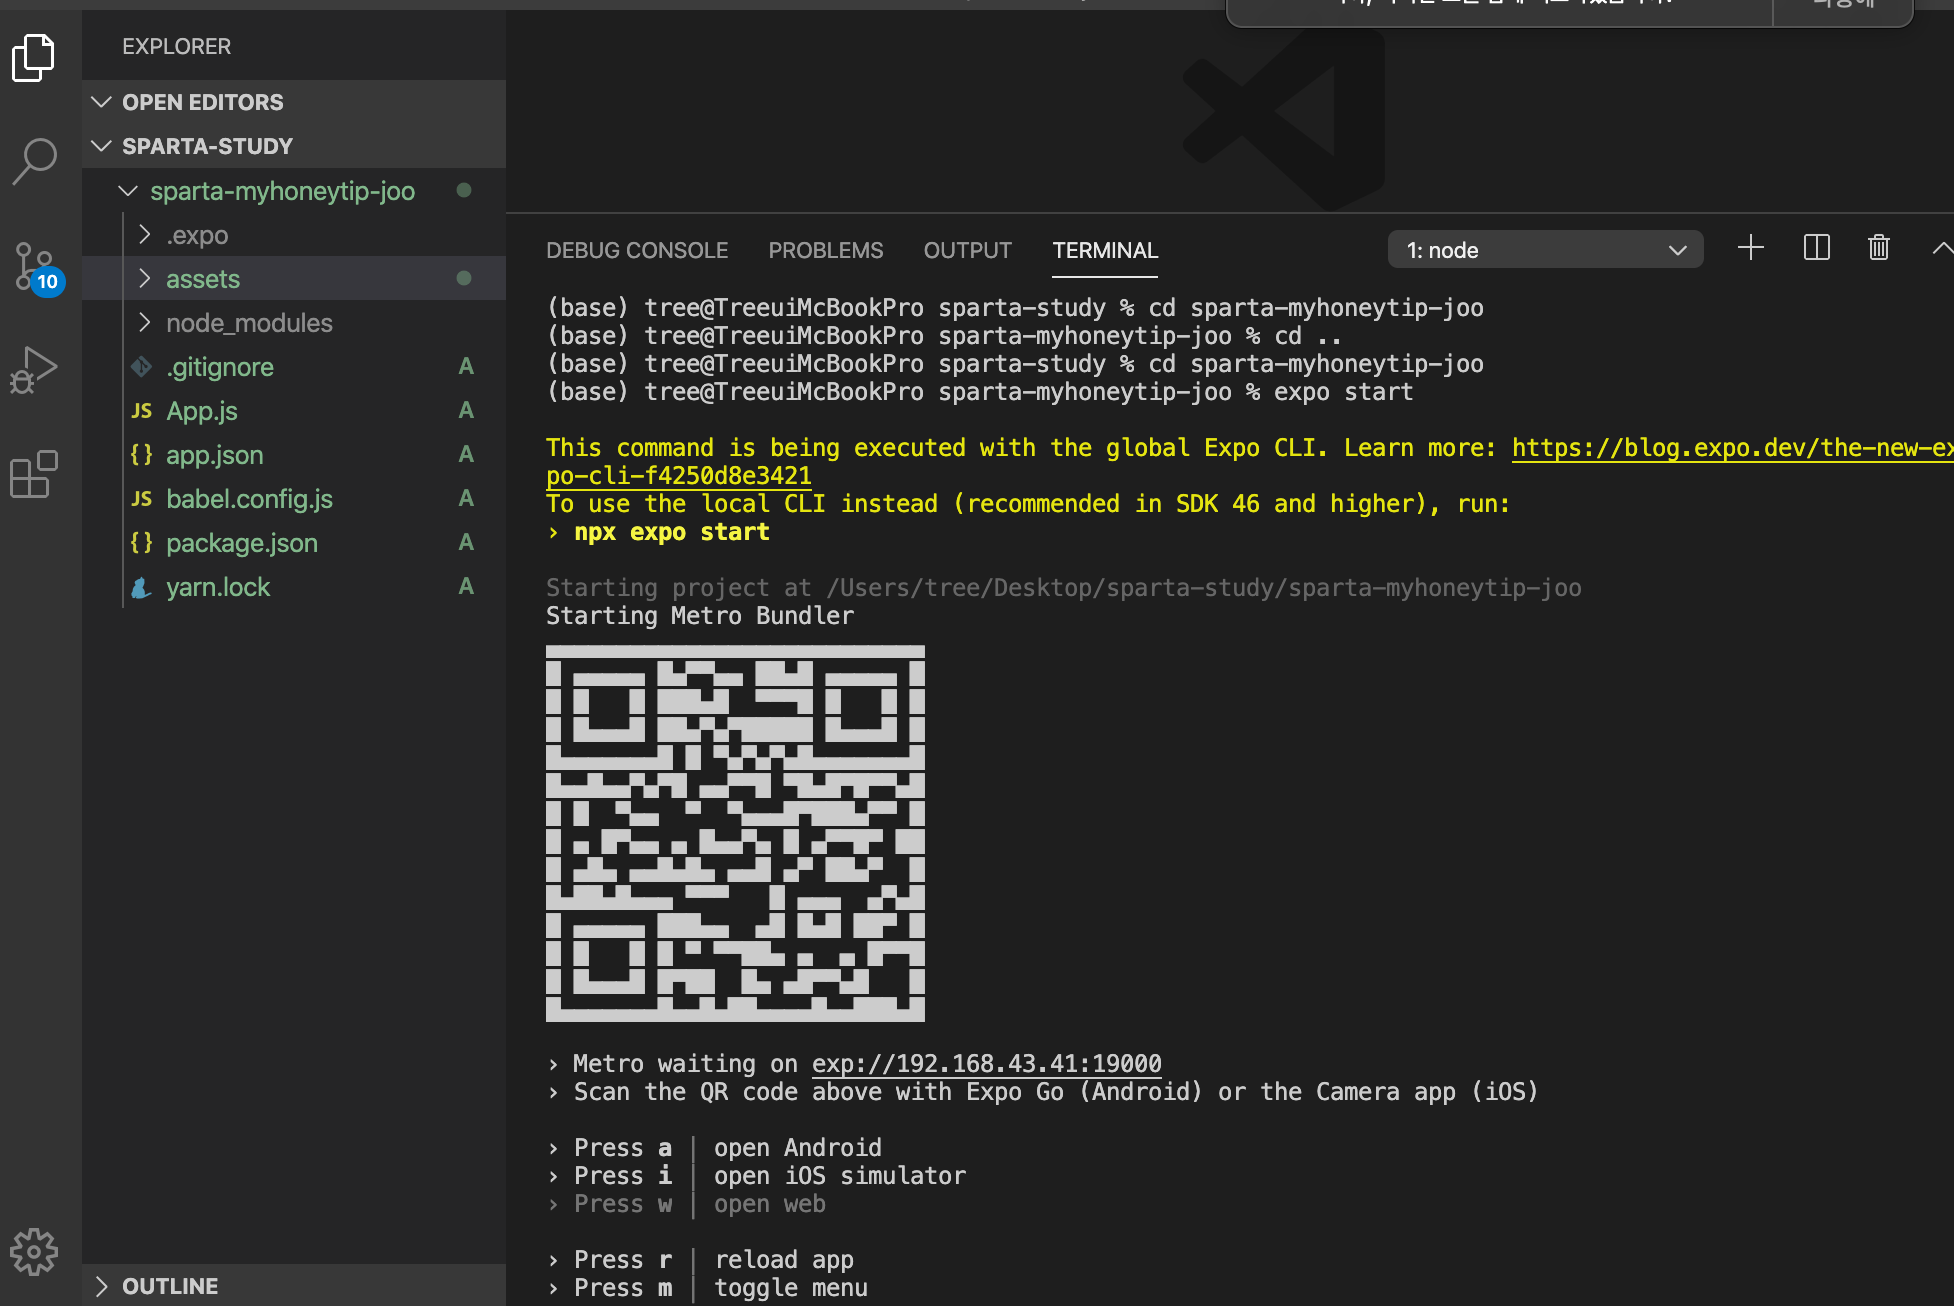This screenshot has height=1306, width=1954.
Task: Split the terminal pane
Action: pyautogui.click(x=1816, y=248)
